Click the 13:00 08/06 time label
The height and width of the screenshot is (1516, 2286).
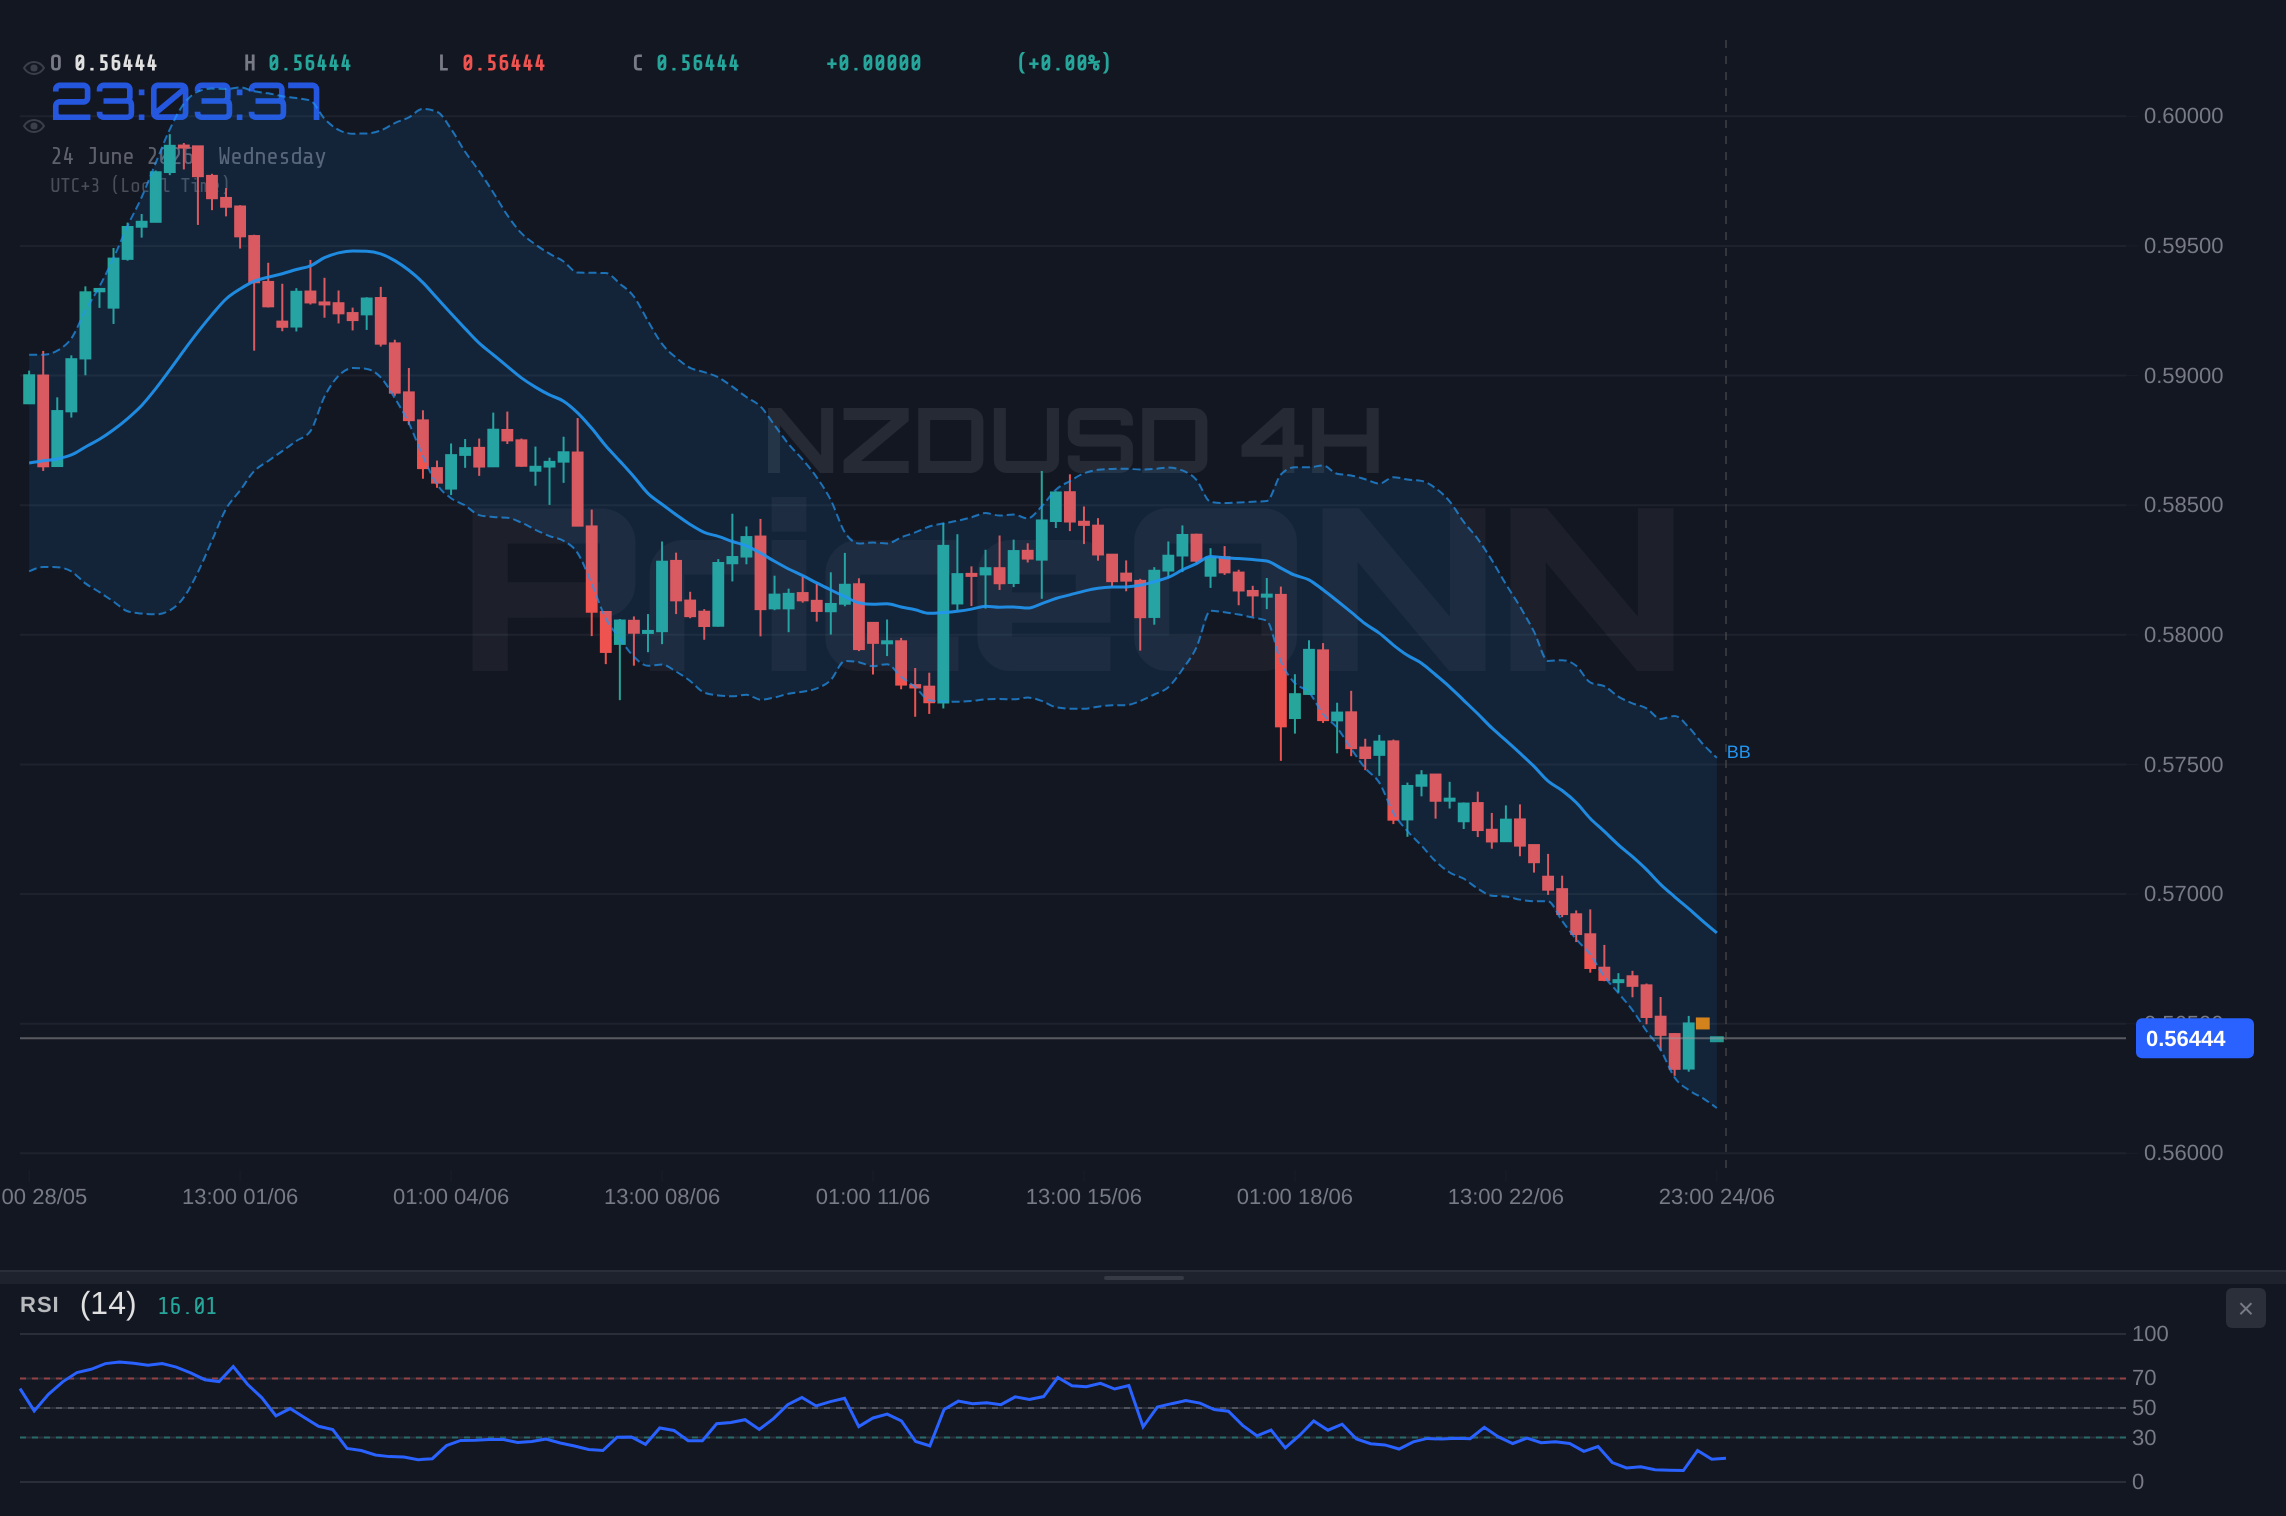[x=662, y=1197]
